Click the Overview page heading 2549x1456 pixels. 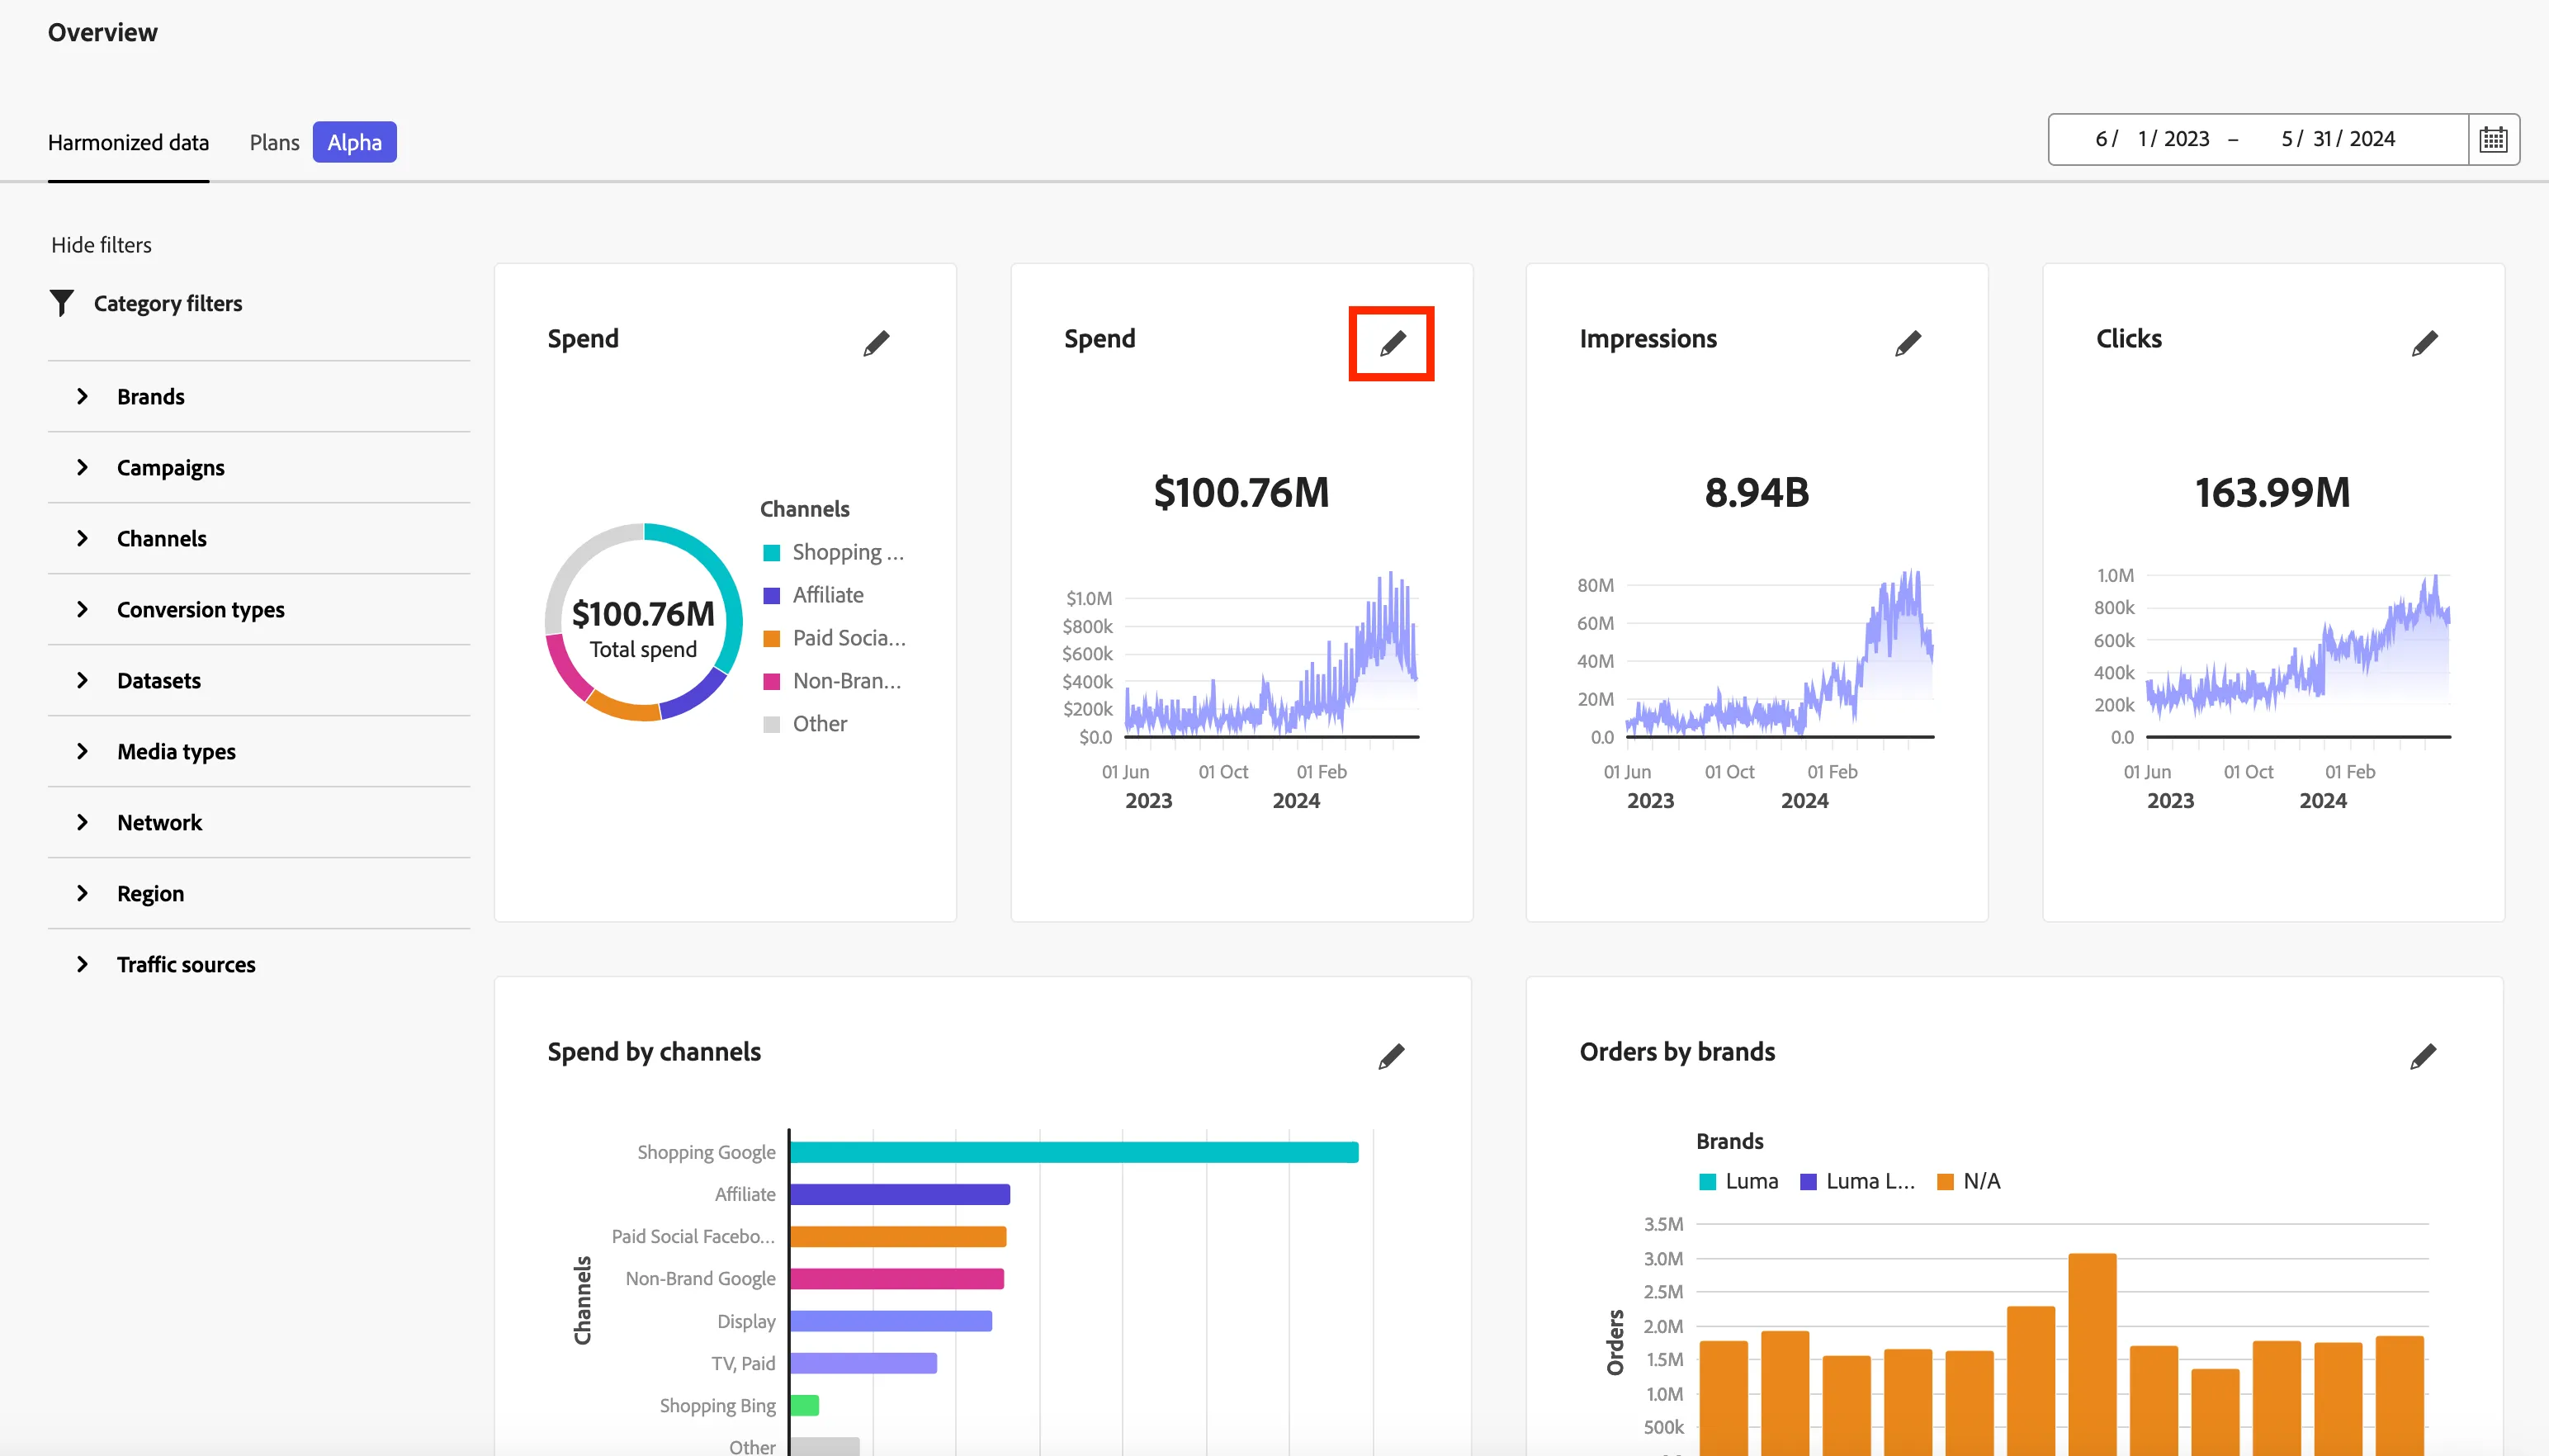click(102, 32)
